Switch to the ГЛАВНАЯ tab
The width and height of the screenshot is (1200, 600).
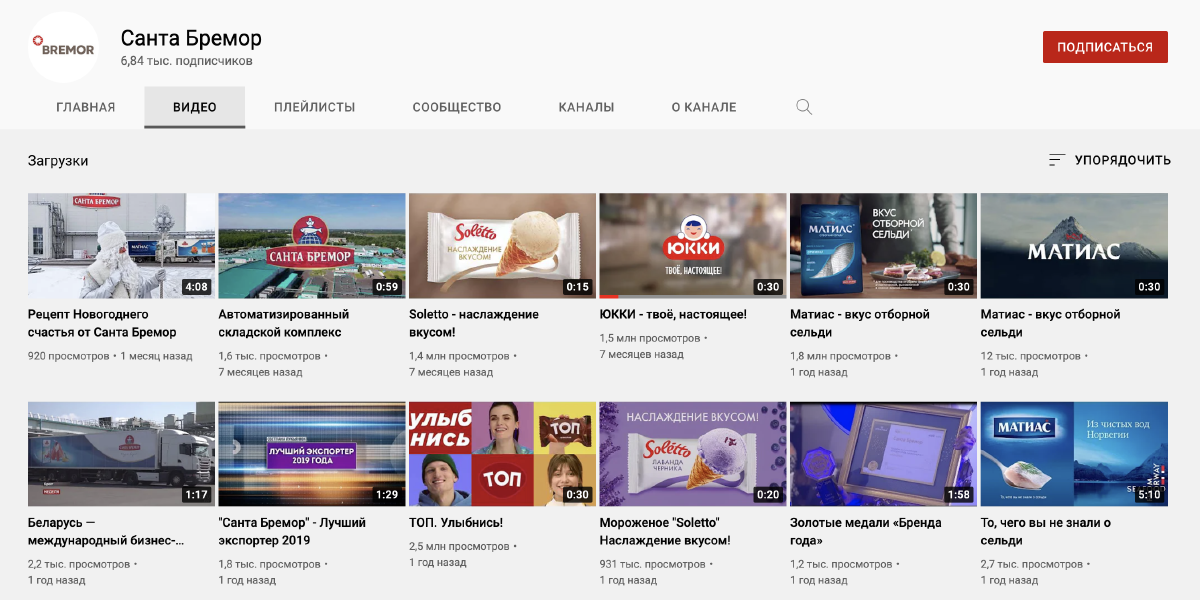click(x=86, y=107)
